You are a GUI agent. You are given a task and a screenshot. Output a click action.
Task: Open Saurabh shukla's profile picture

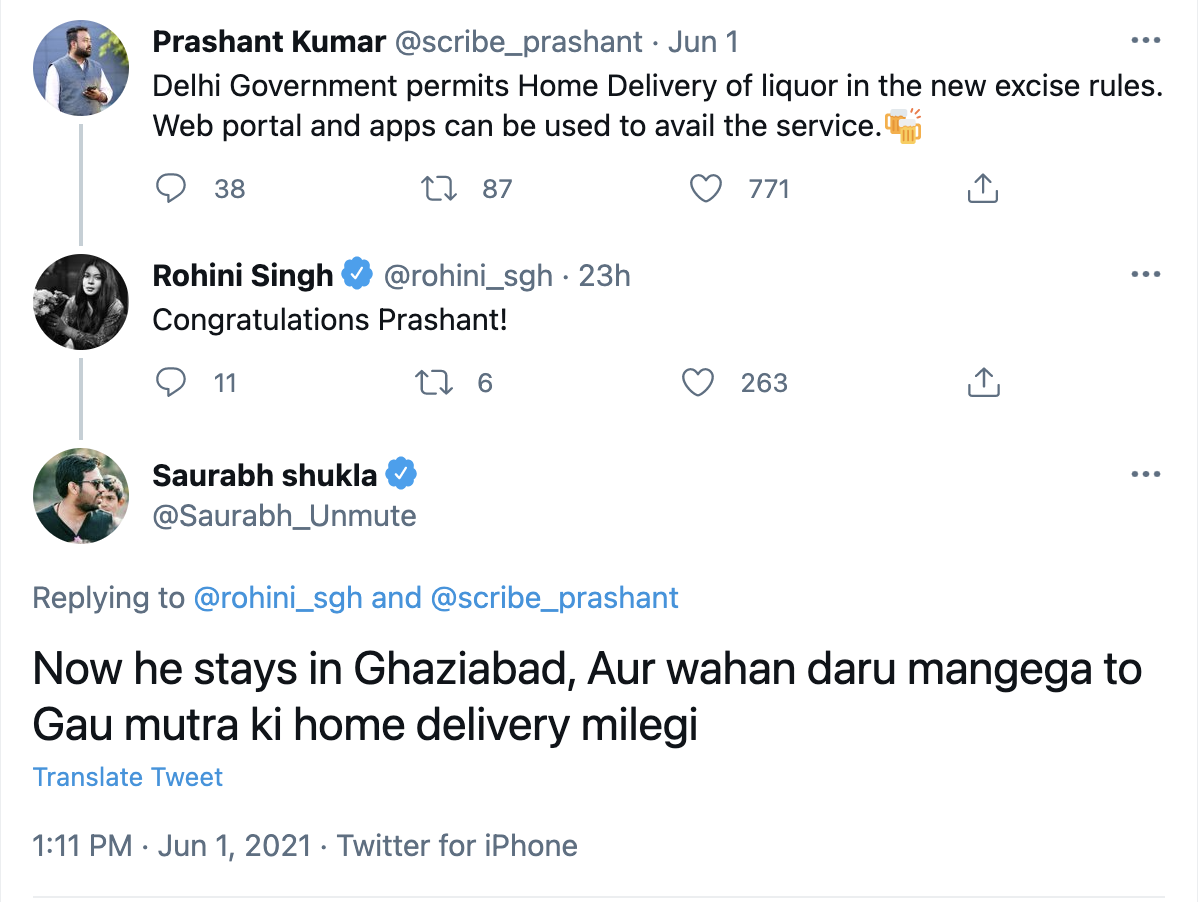(x=81, y=496)
